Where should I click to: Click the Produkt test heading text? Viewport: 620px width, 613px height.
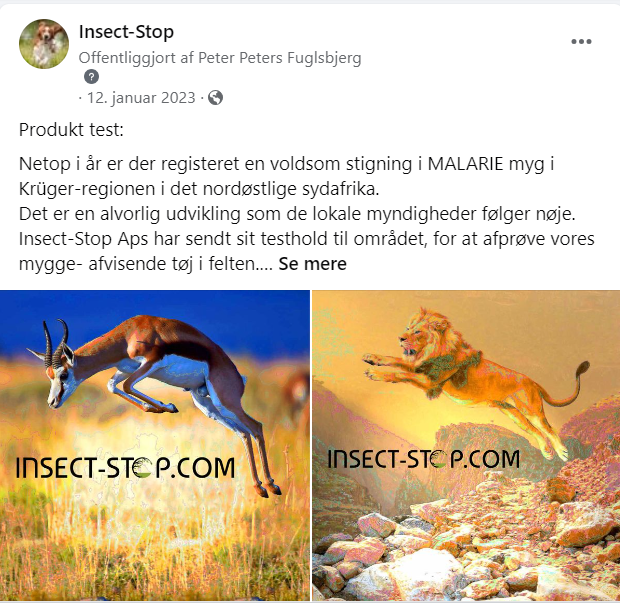71,130
